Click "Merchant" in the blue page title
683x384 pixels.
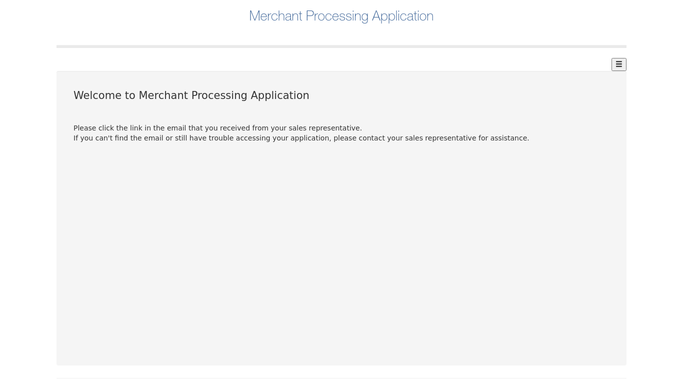(x=276, y=16)
